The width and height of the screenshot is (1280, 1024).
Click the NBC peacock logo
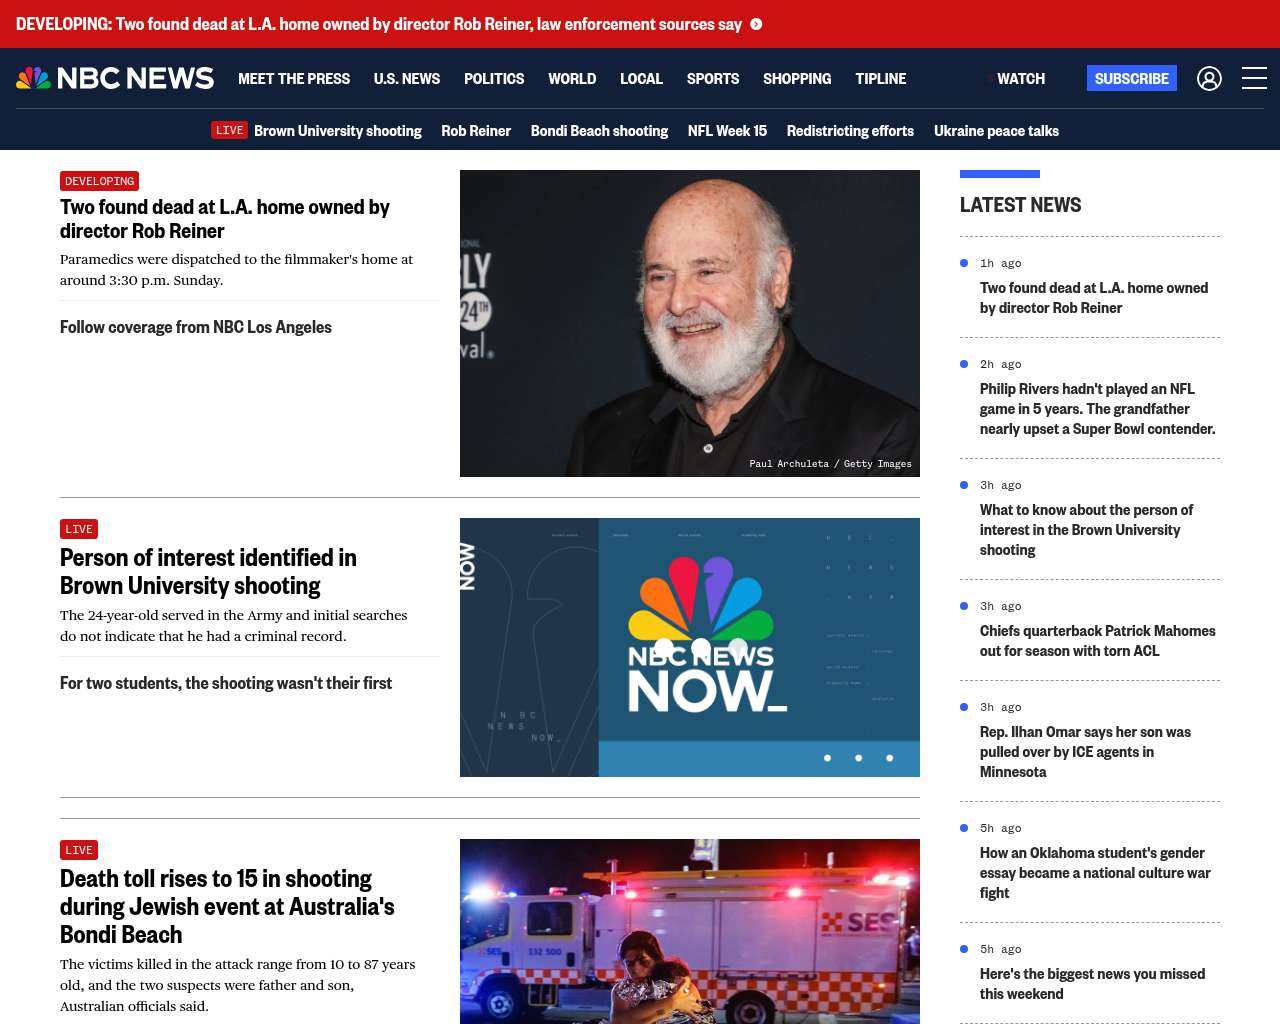[x=115, y=78]
